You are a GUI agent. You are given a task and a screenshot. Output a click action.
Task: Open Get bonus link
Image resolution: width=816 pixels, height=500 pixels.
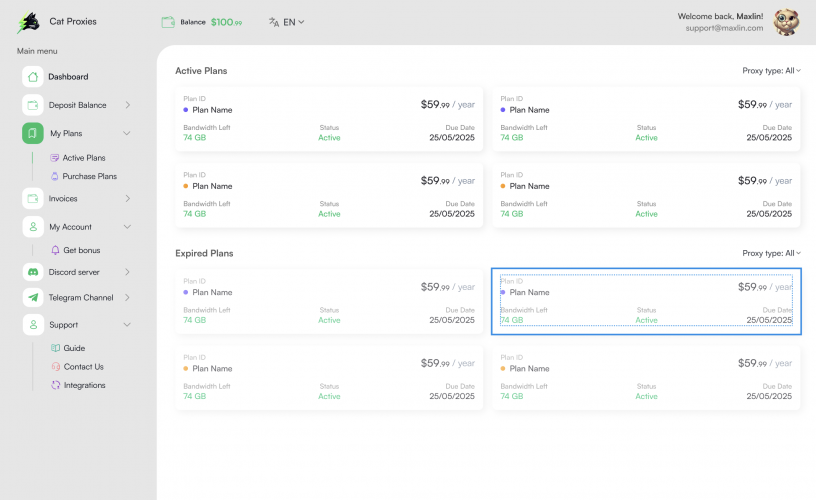(82, 250)
